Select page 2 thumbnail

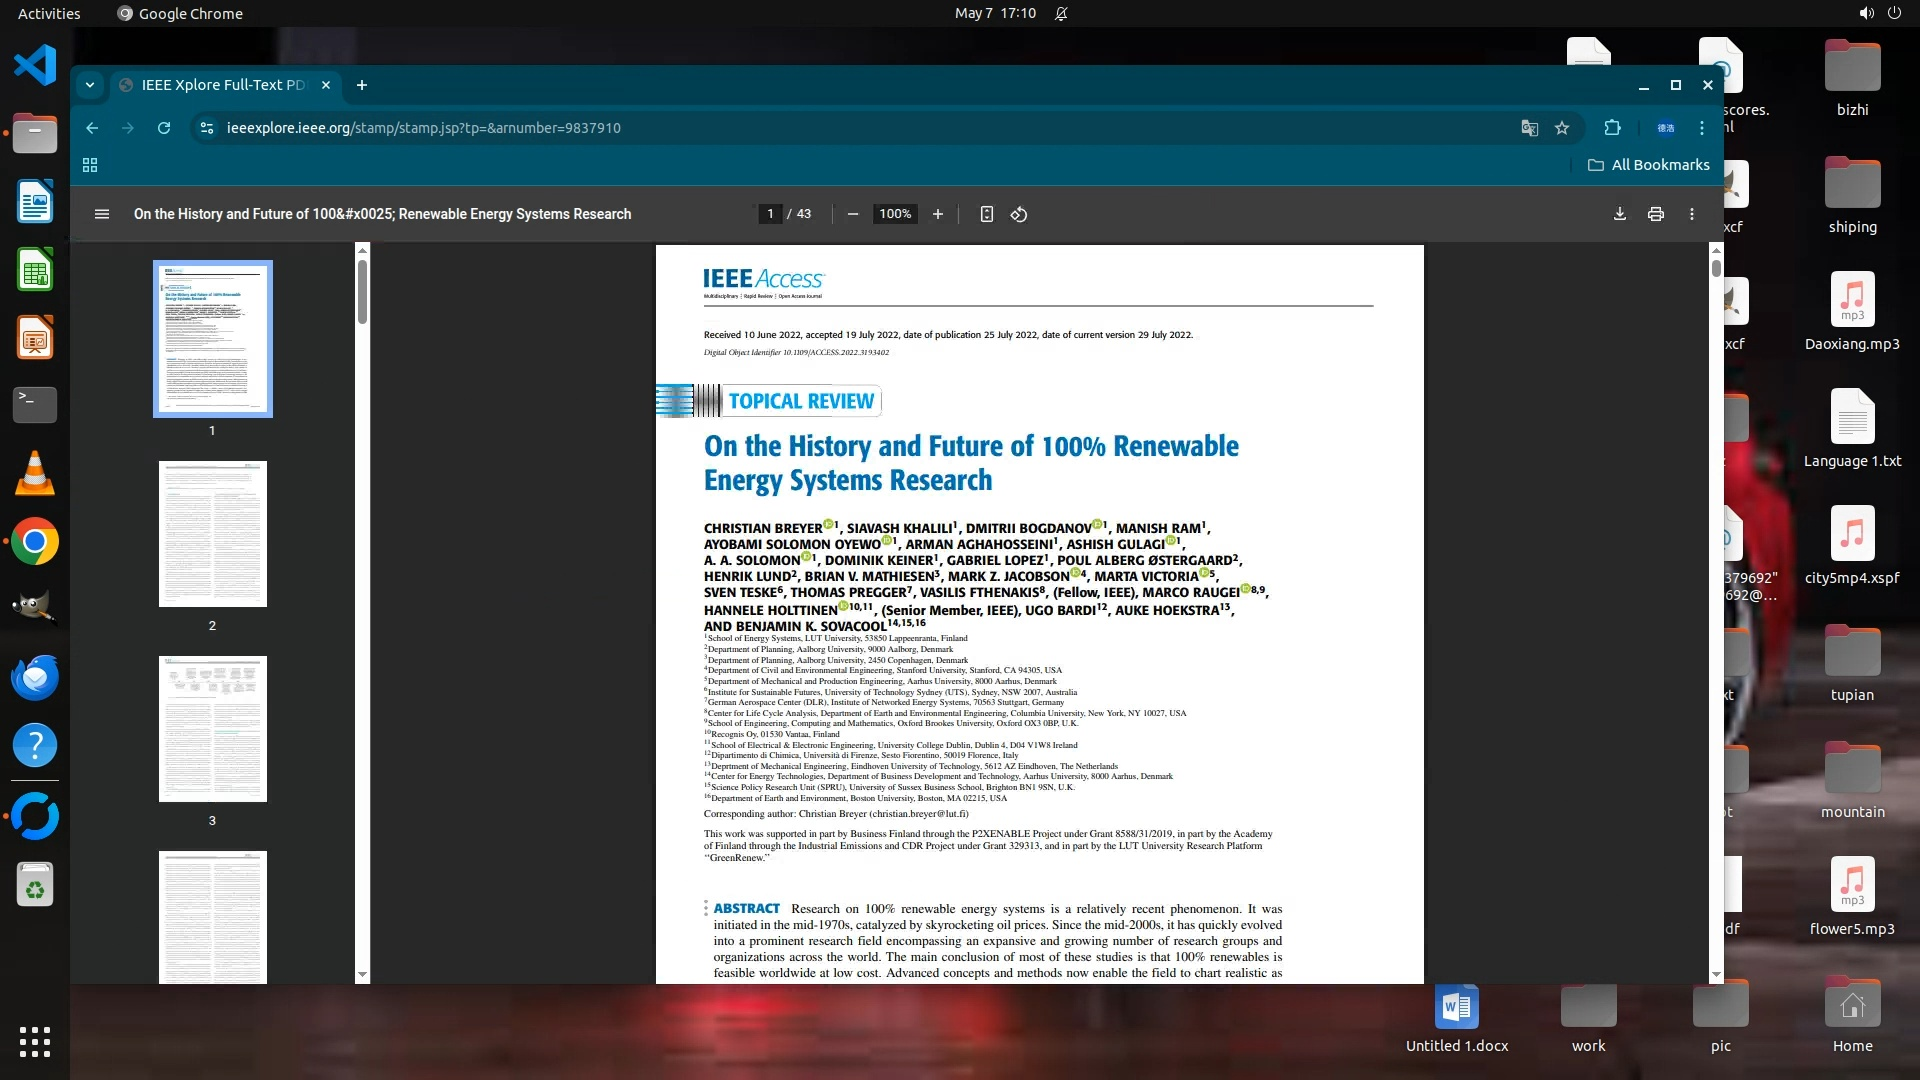(212, 534)
